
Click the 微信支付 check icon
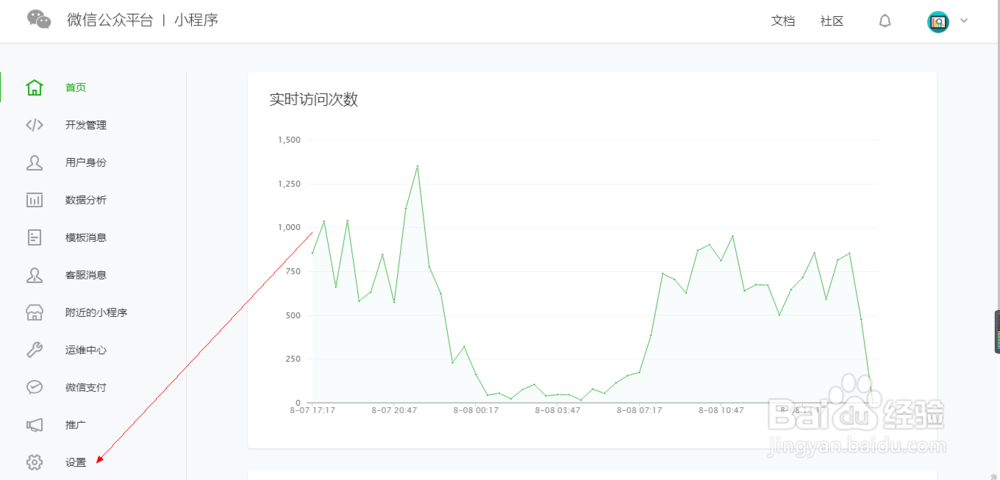click(34, 388)
